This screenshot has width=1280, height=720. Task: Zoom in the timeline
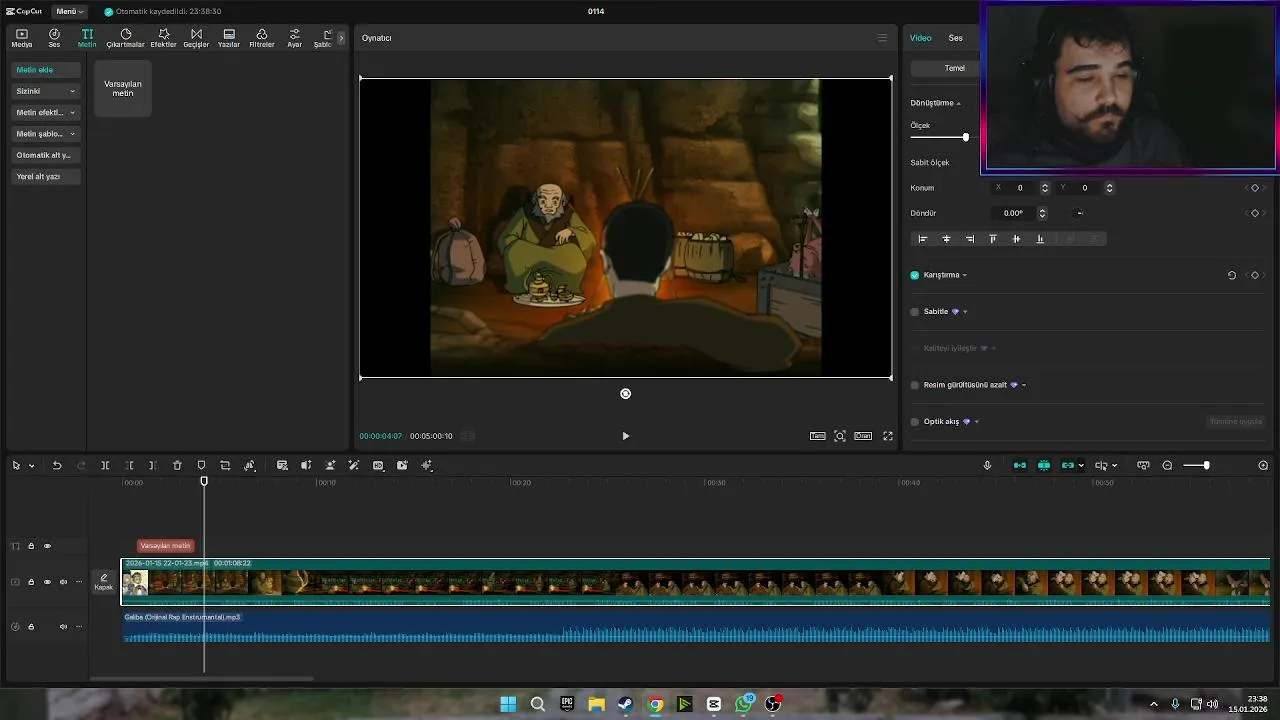pos(1263,465)
